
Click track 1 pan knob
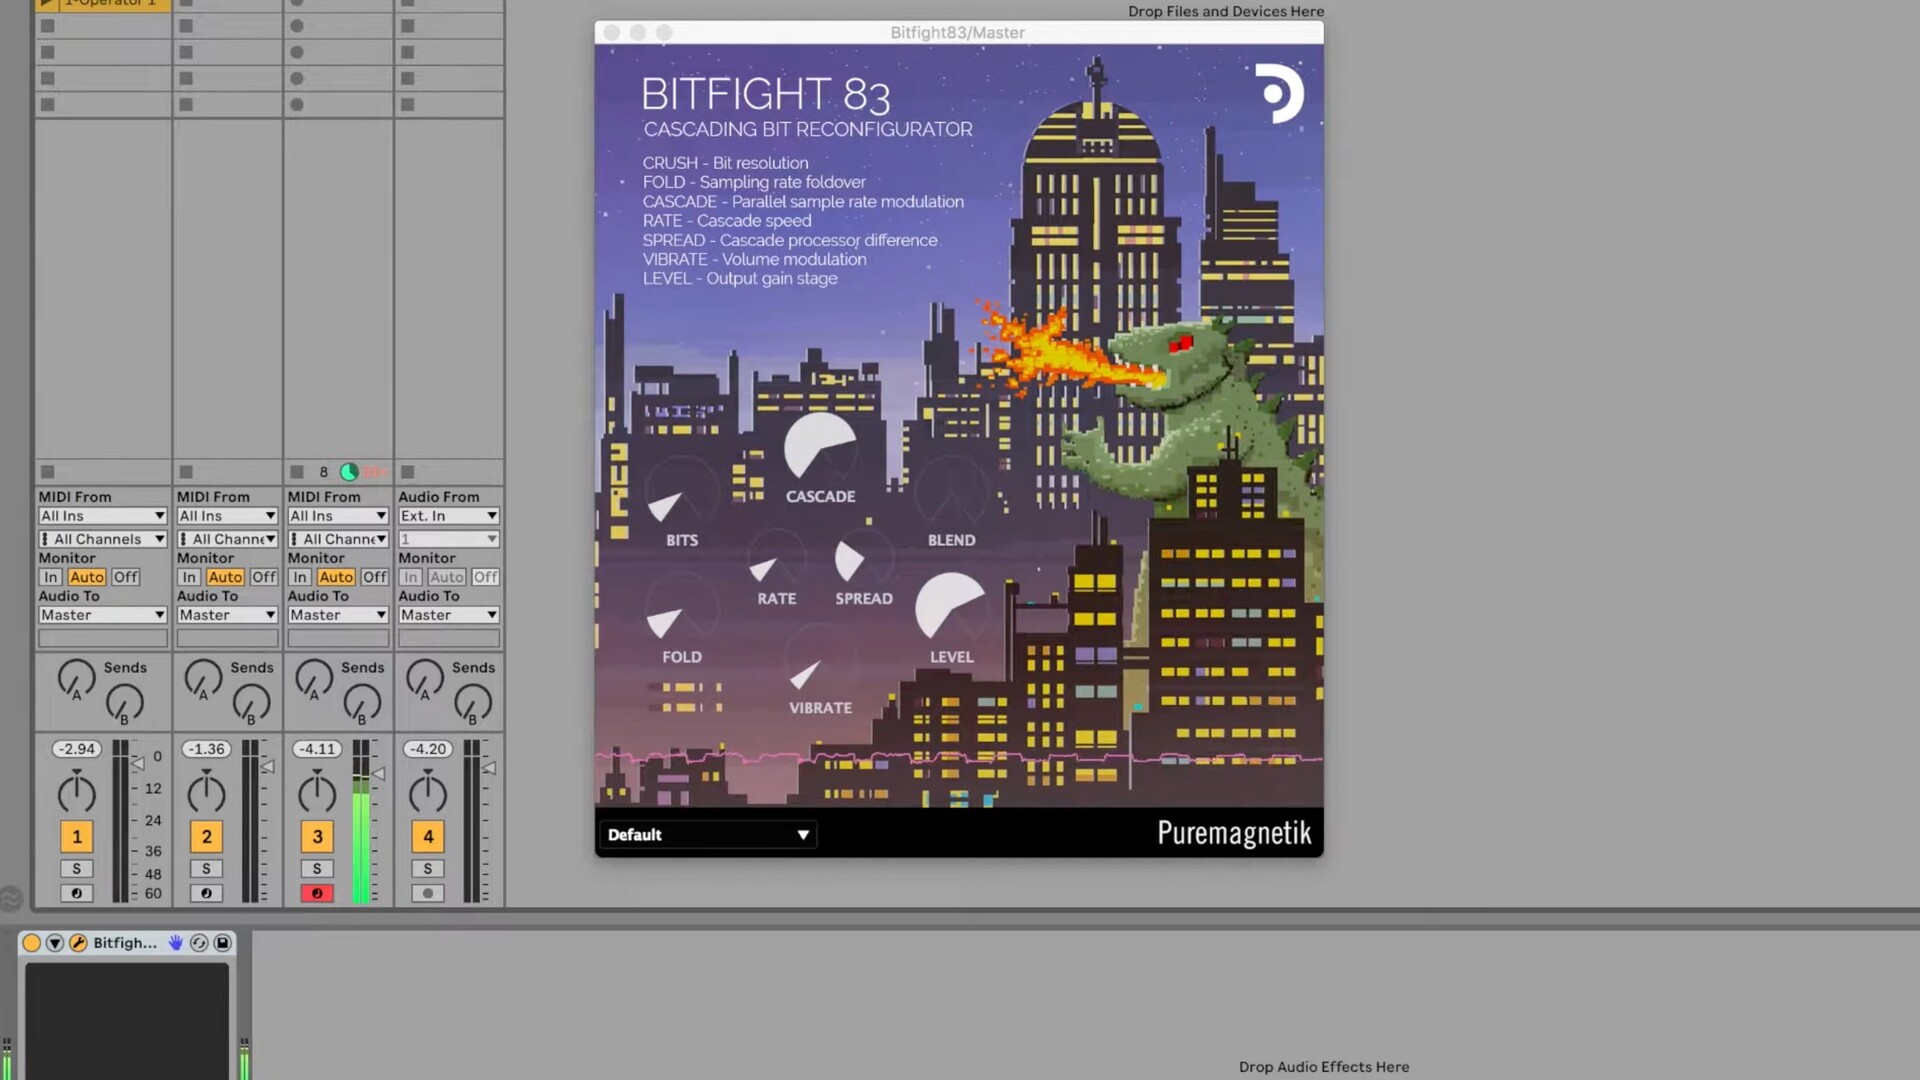(76, 792)
